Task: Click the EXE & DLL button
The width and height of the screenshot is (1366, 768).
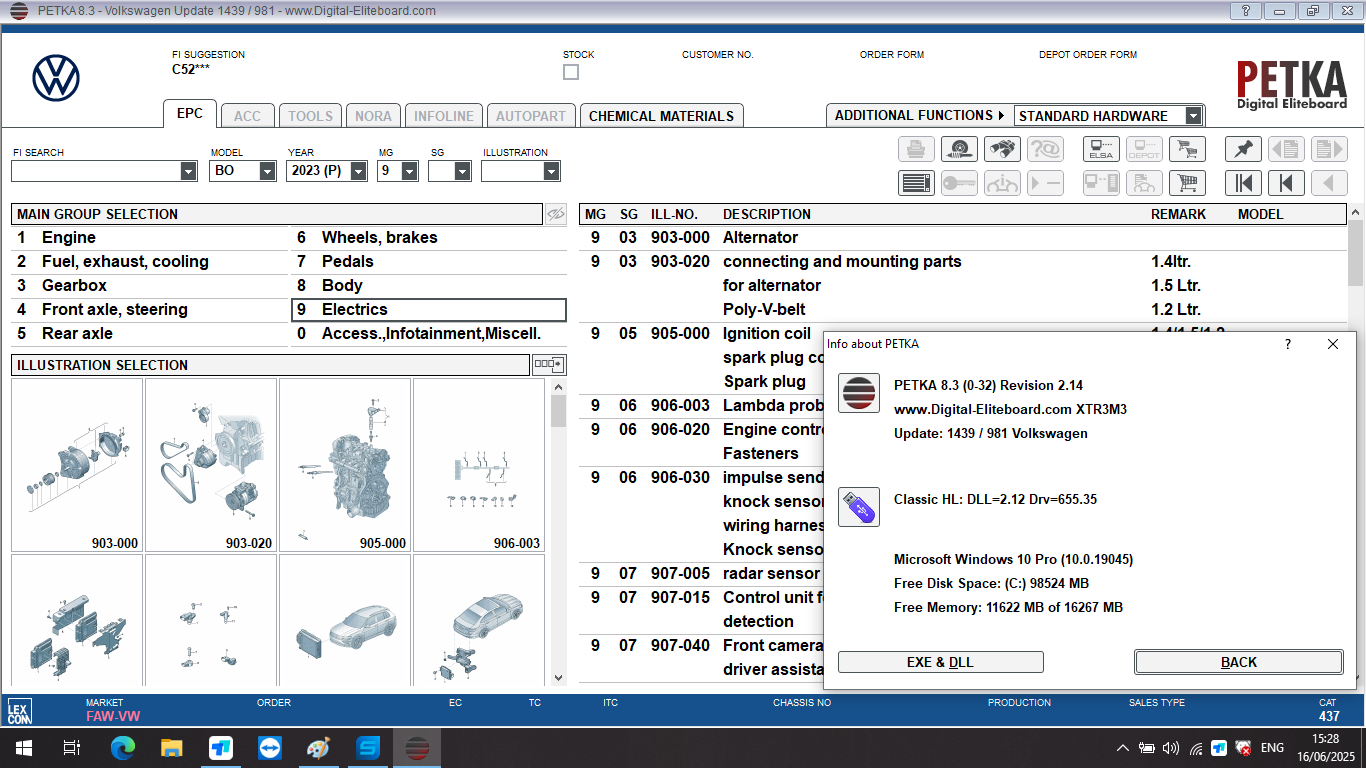Action: click(x=940, y=661)
